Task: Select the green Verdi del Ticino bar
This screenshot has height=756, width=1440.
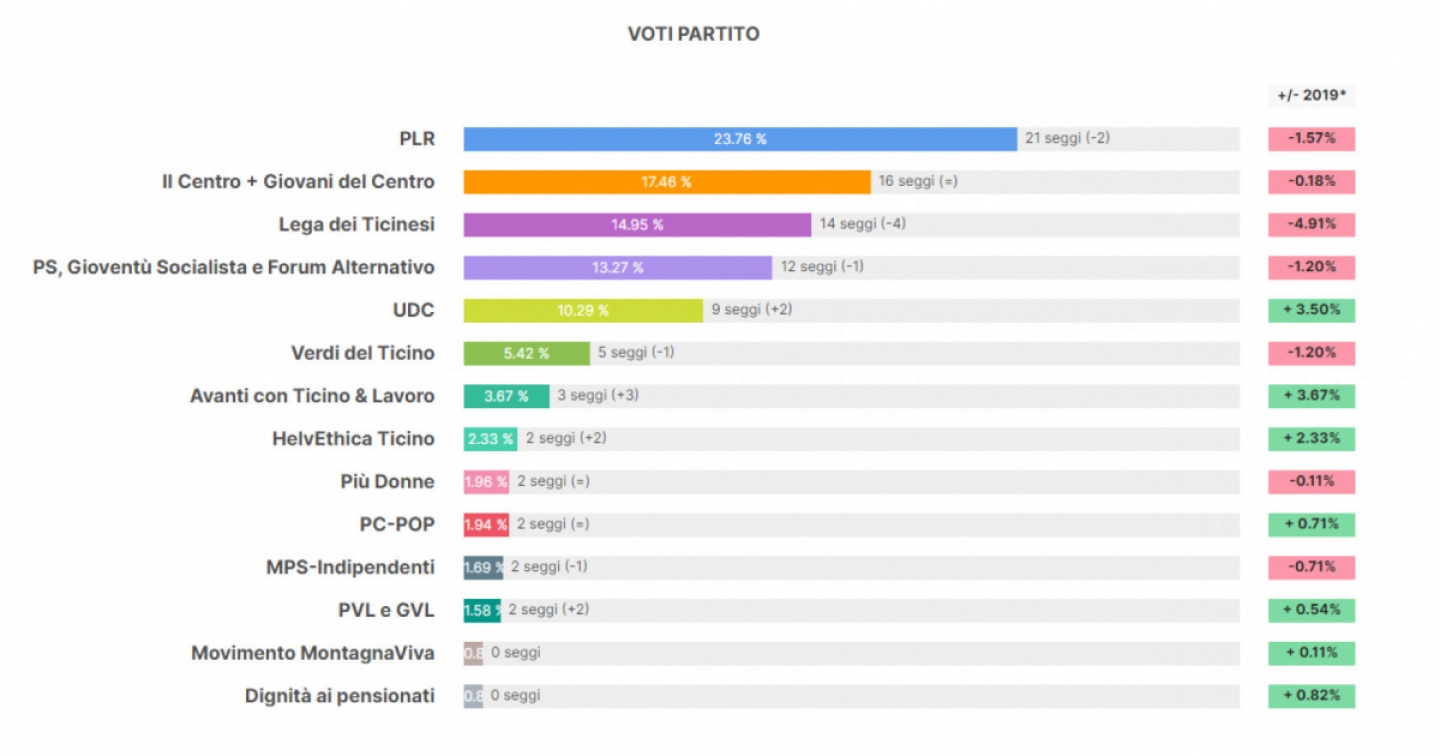Action: (526, 353)
